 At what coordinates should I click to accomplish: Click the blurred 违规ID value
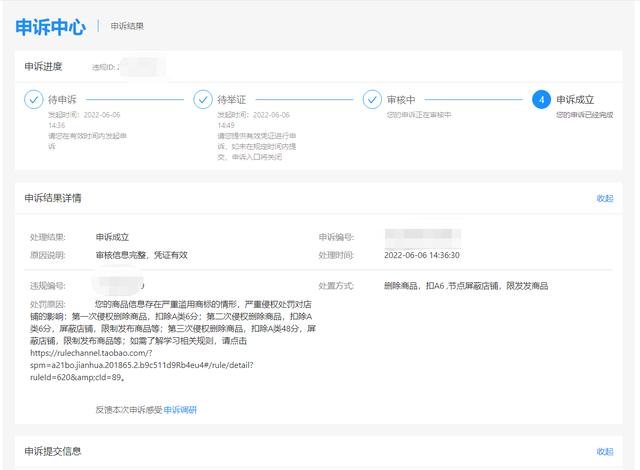point(143,67)
